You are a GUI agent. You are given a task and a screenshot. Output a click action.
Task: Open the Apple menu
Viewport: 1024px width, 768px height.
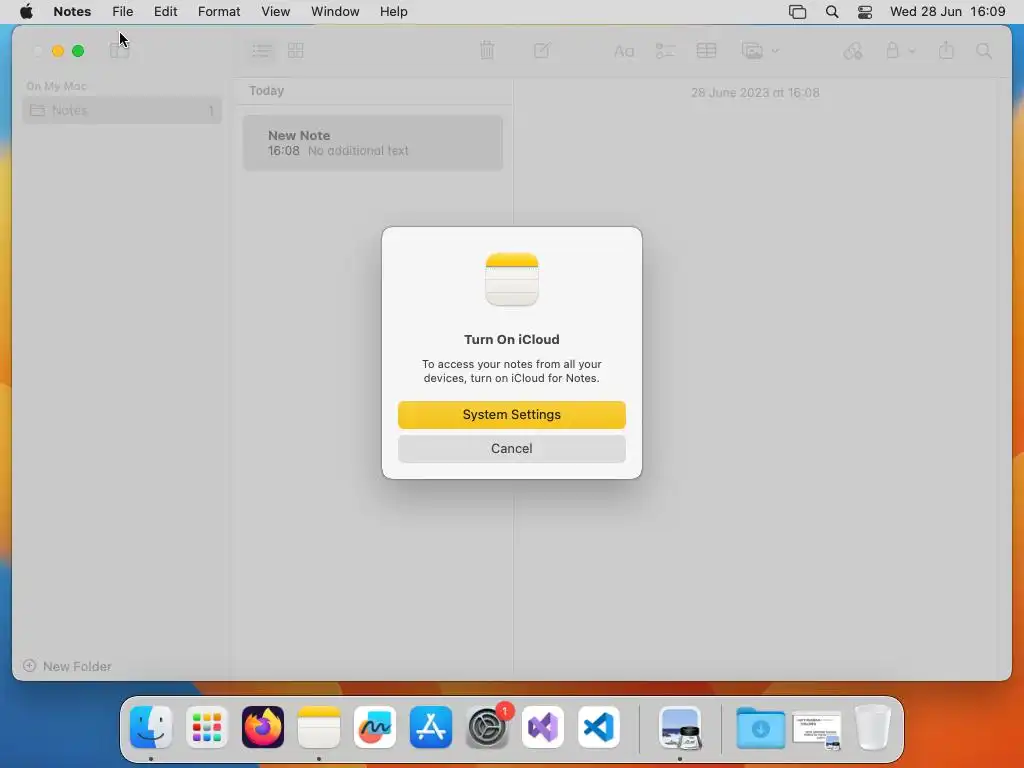pyautogui.click(x=26, y=12)
